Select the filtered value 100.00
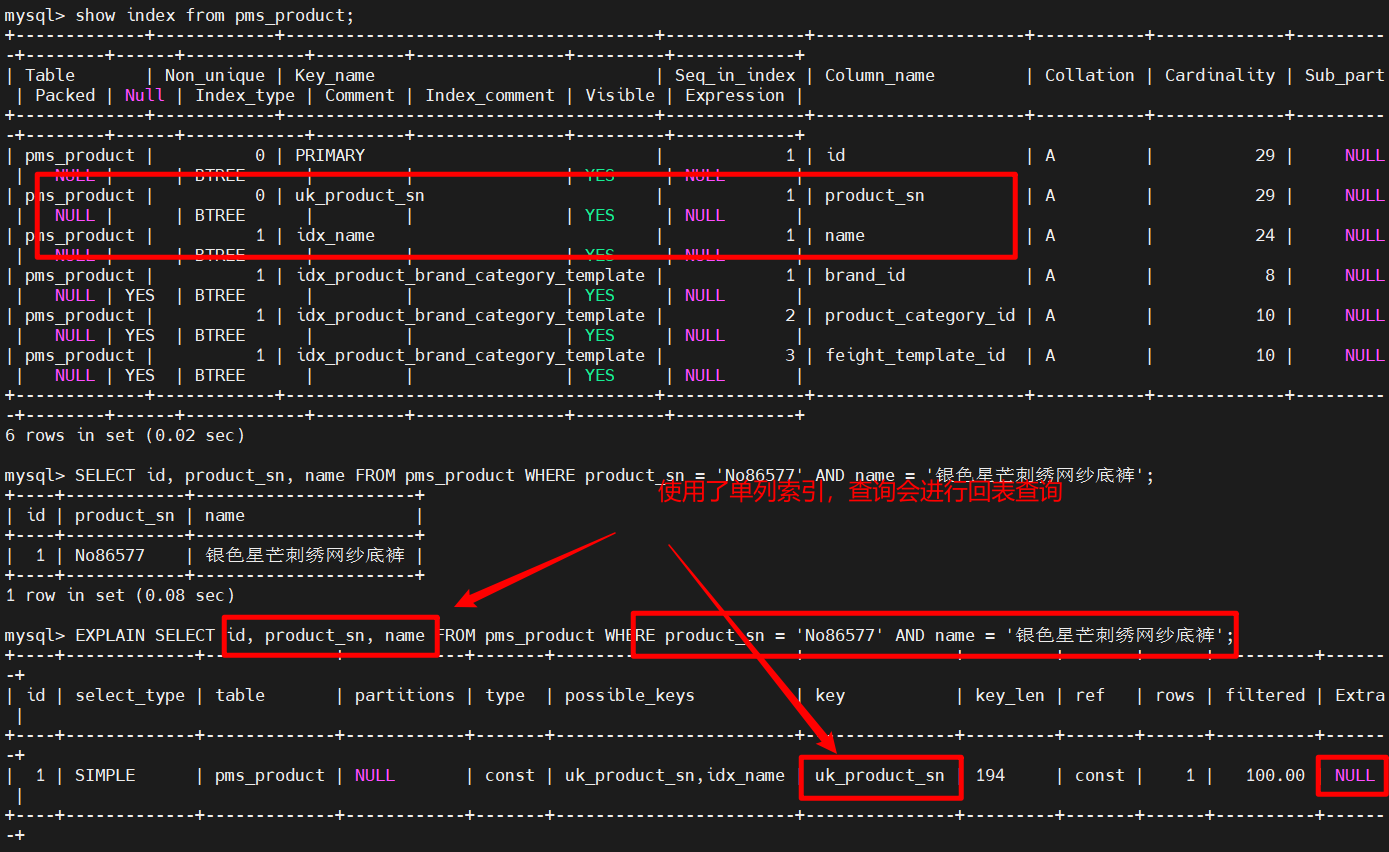 point(1275,776)
